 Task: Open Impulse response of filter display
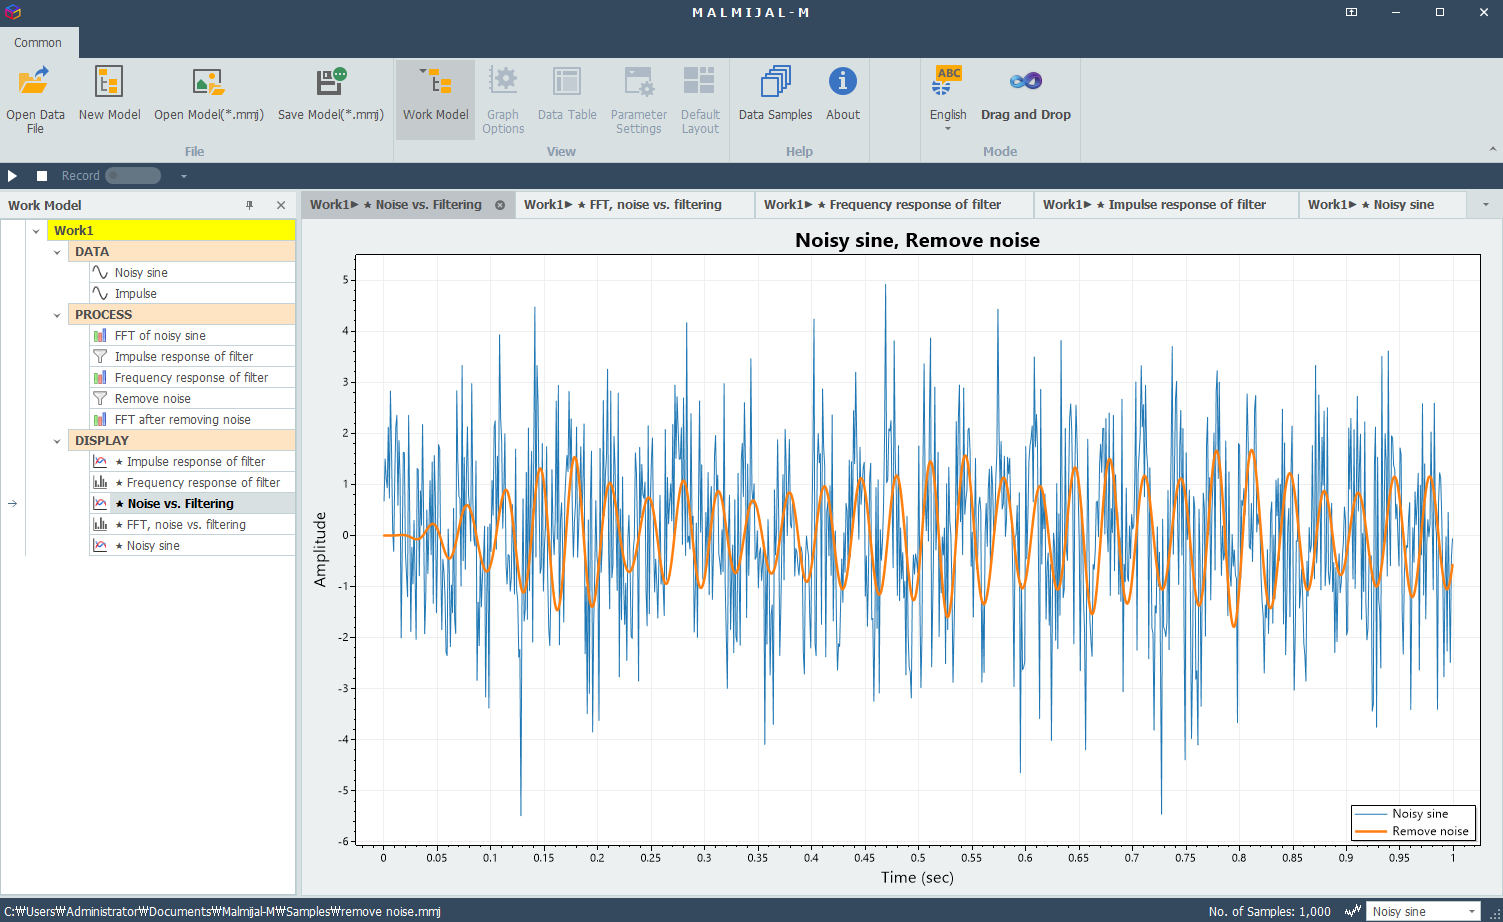coord(192,462)
